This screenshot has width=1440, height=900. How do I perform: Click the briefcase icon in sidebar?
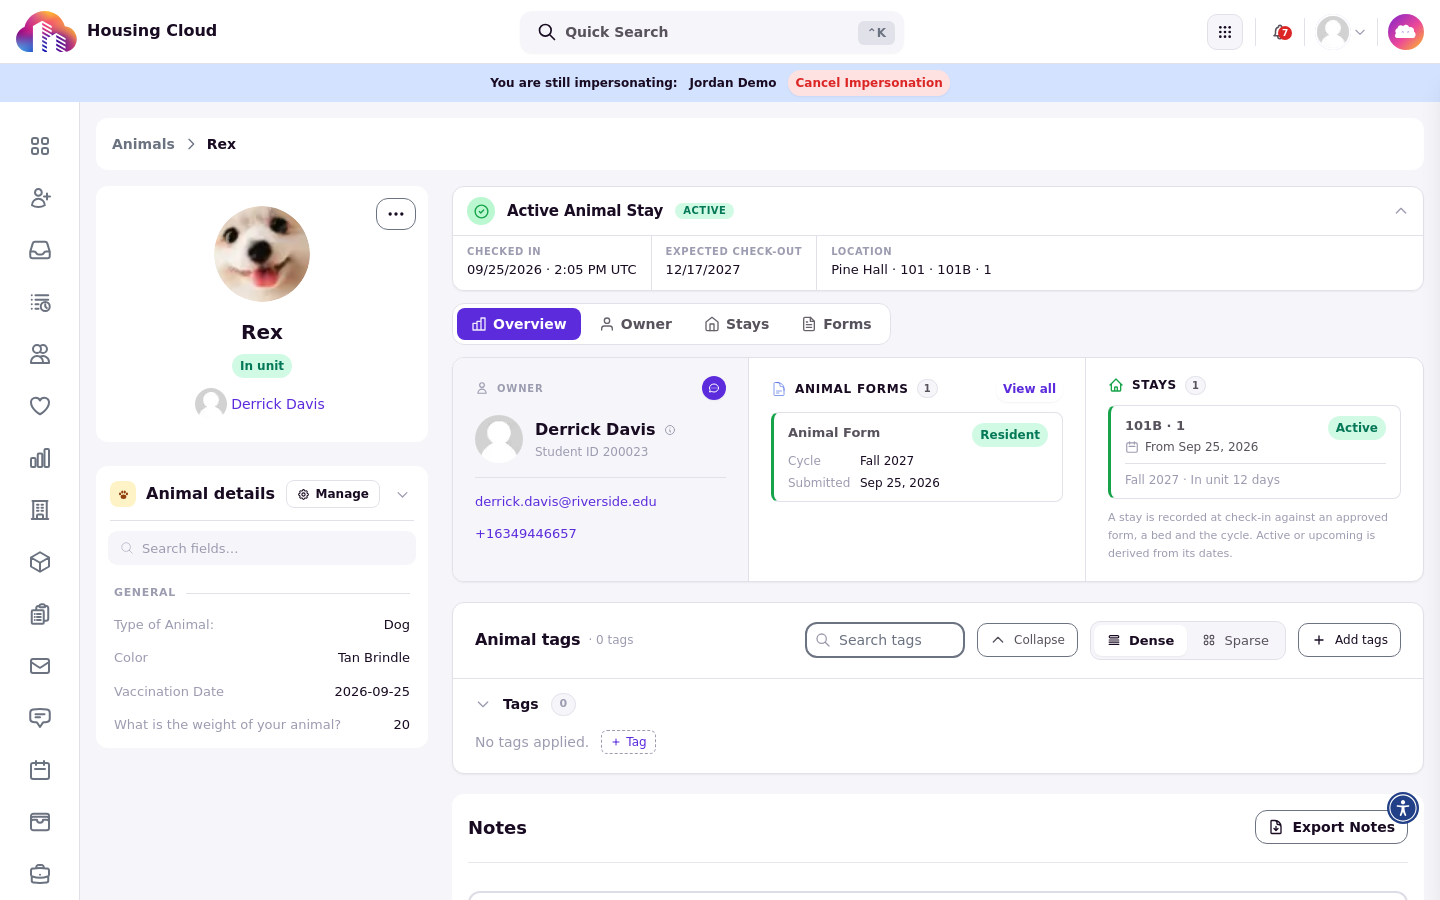(40, 874)
